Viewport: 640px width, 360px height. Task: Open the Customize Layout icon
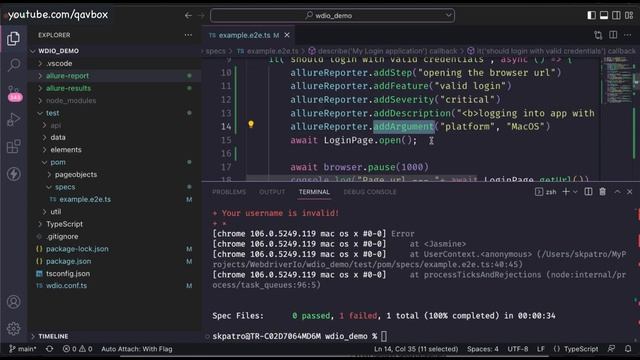point(629,16)
